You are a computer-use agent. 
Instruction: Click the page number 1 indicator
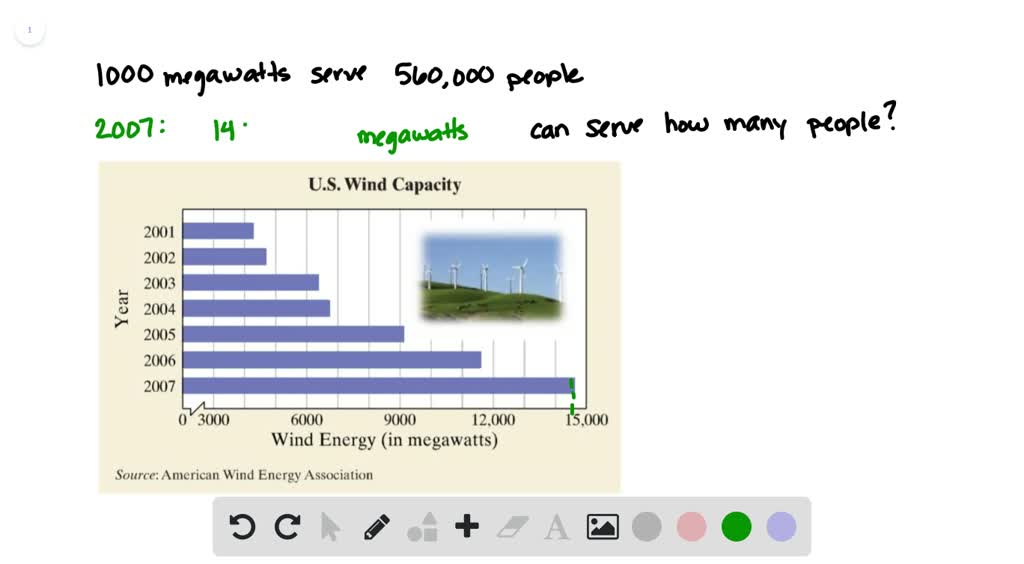[29, 30]
